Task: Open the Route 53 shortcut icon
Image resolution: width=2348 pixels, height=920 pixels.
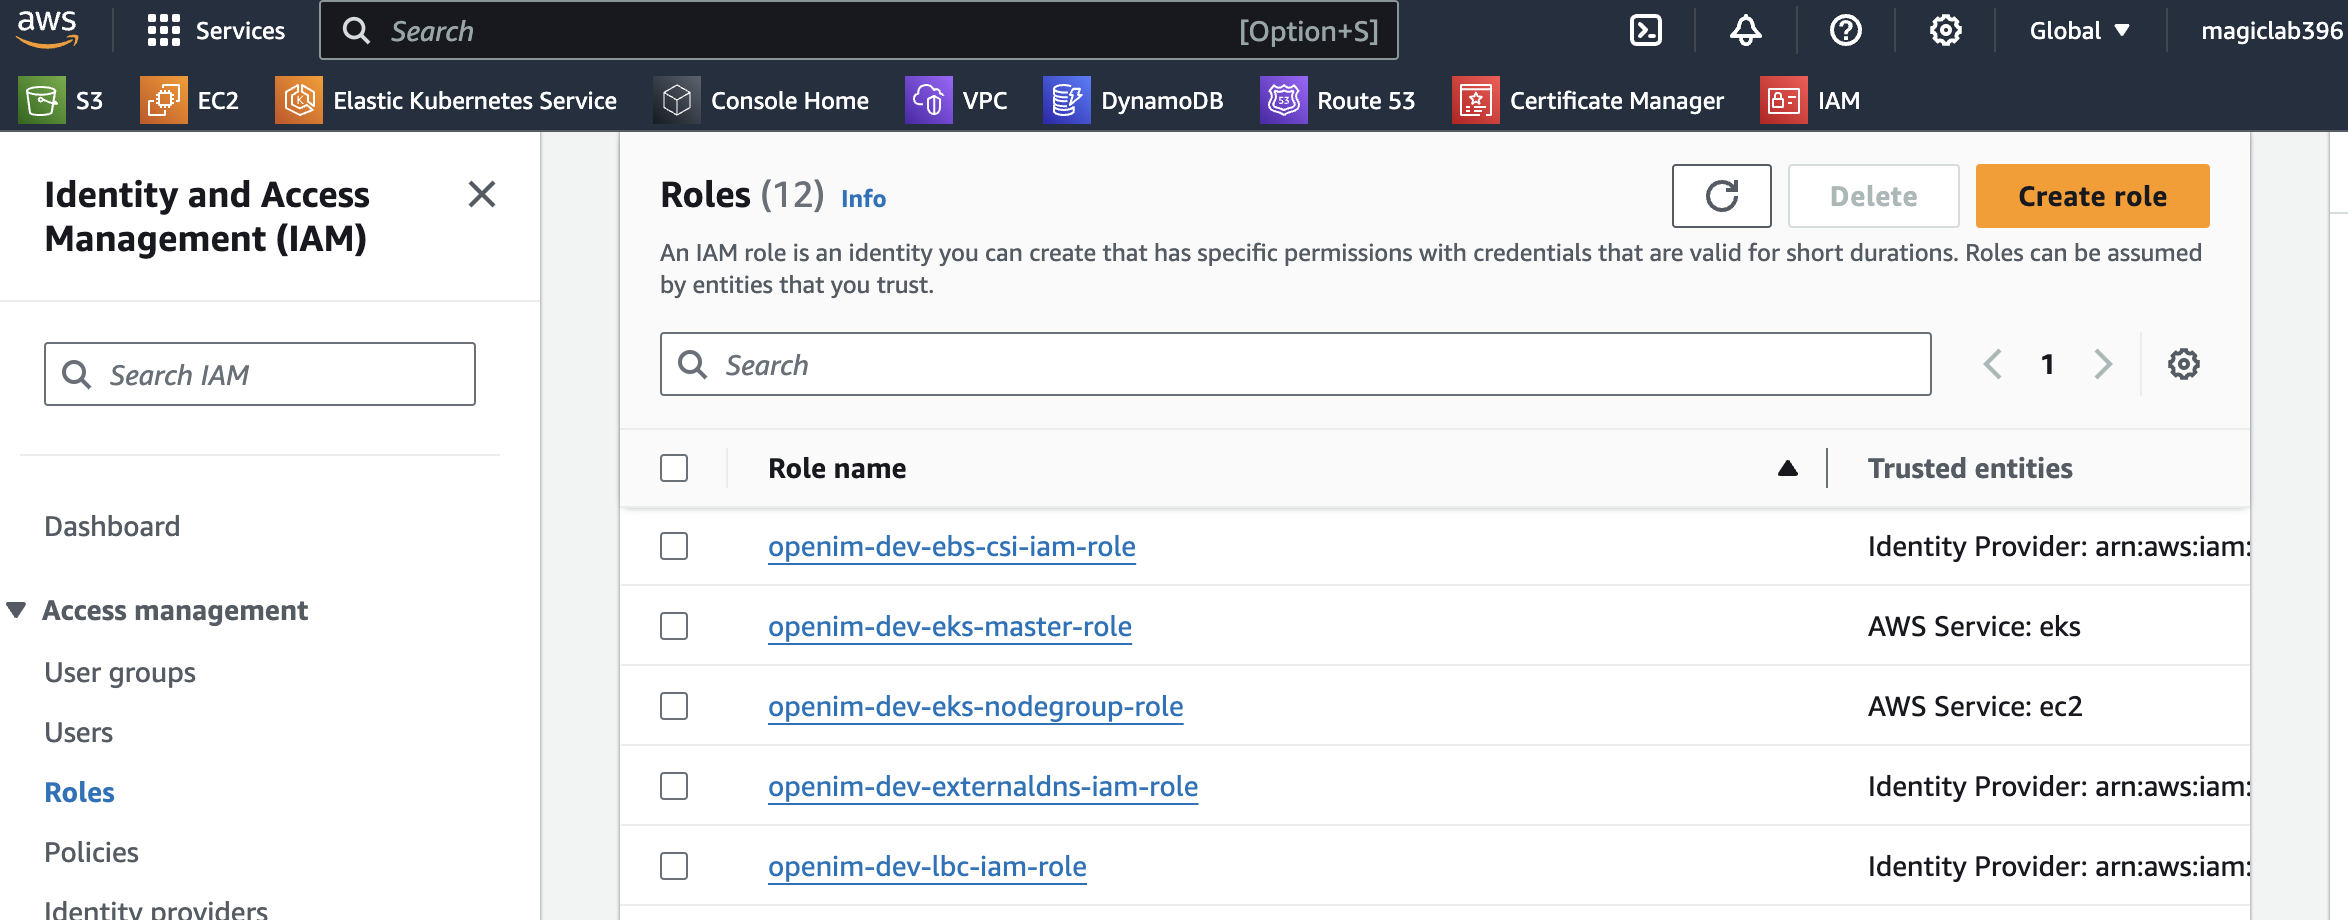Action: click(x=1284, y=100)
